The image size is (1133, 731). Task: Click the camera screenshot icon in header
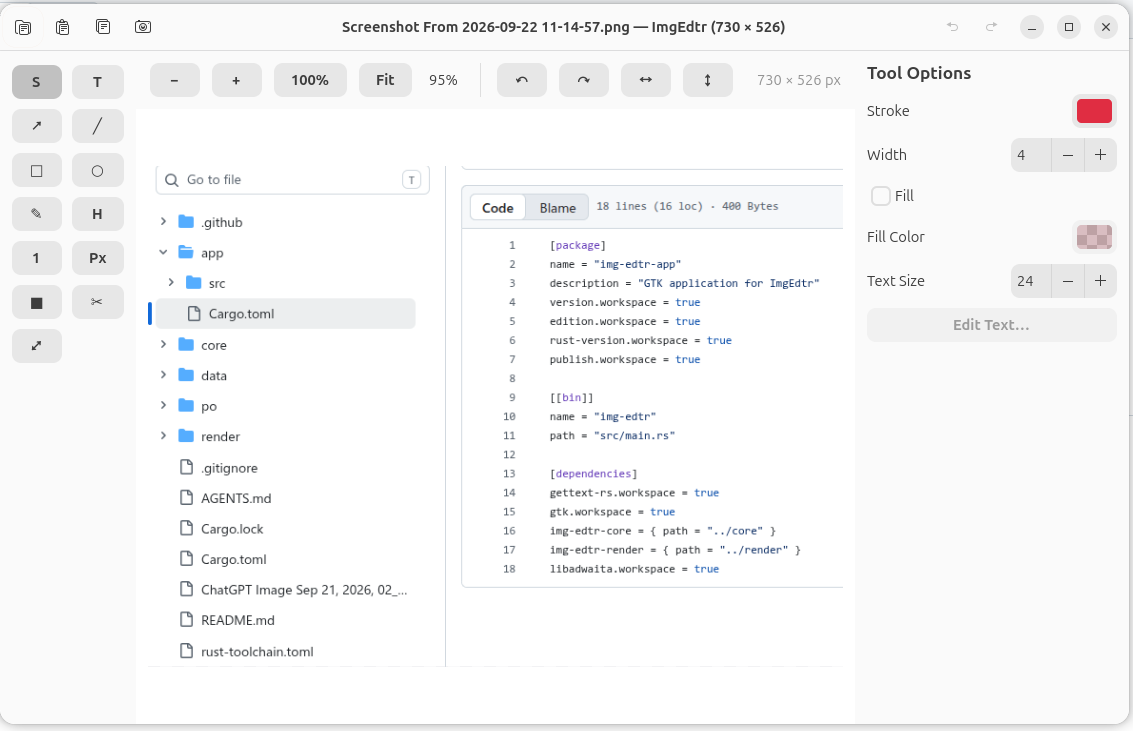click(143, 27)
